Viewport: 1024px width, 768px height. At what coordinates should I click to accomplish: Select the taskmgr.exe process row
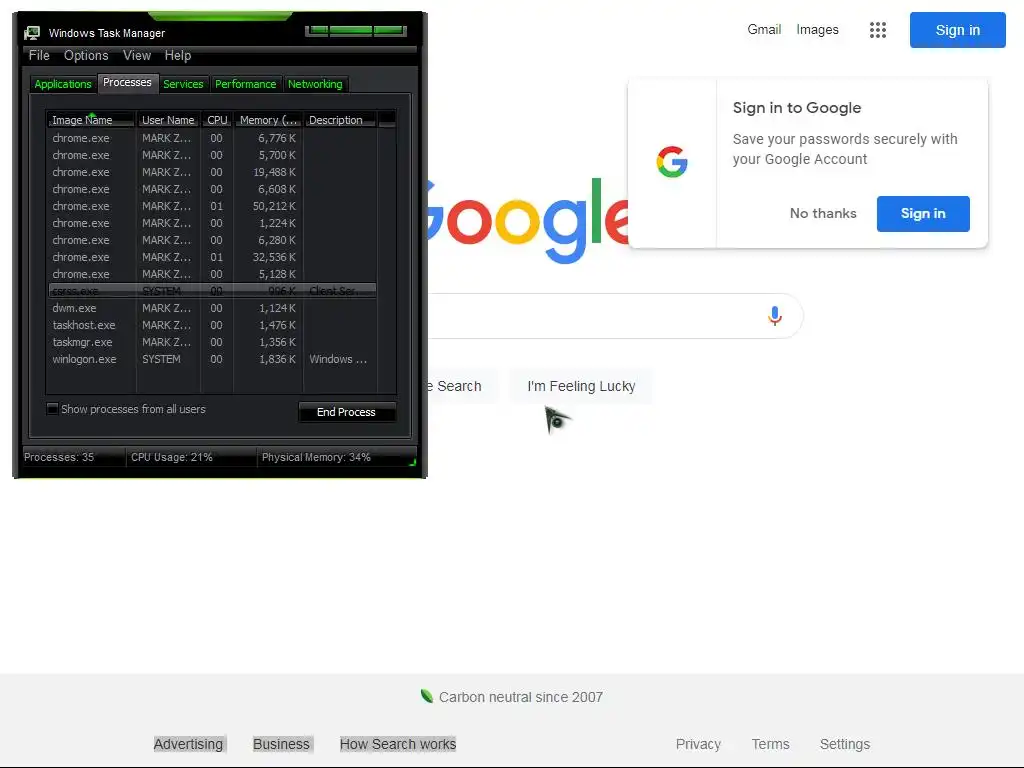pyautogui.click(x=212, y=342)
